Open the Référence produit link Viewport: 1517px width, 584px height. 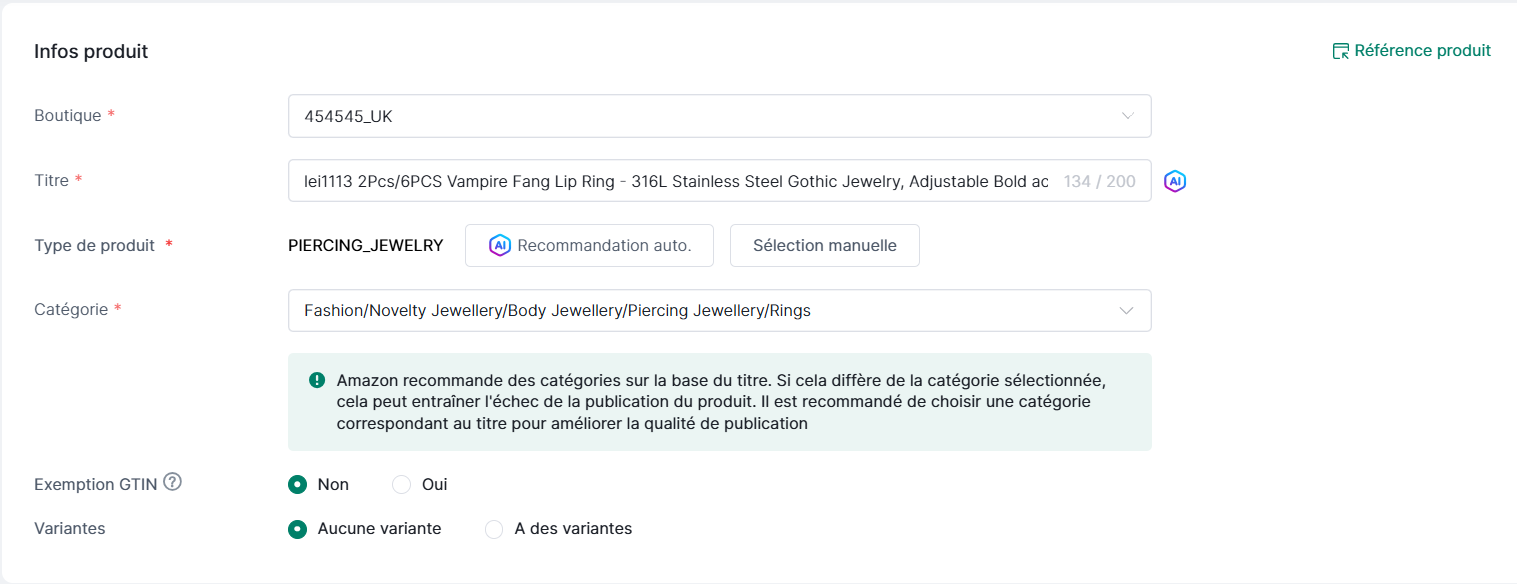coord(1422,51)
